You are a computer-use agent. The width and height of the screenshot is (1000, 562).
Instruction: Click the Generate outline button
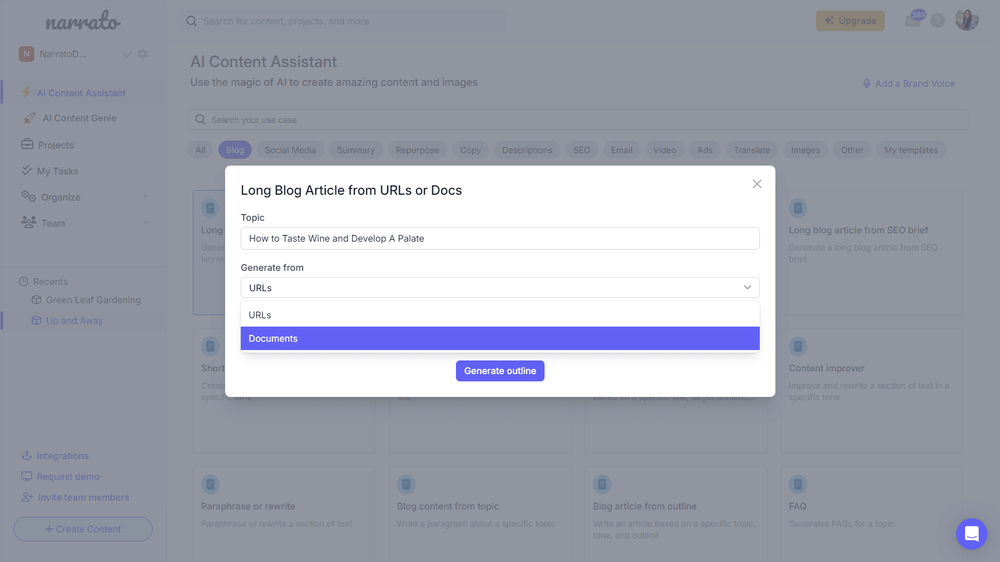click(500, 371)
